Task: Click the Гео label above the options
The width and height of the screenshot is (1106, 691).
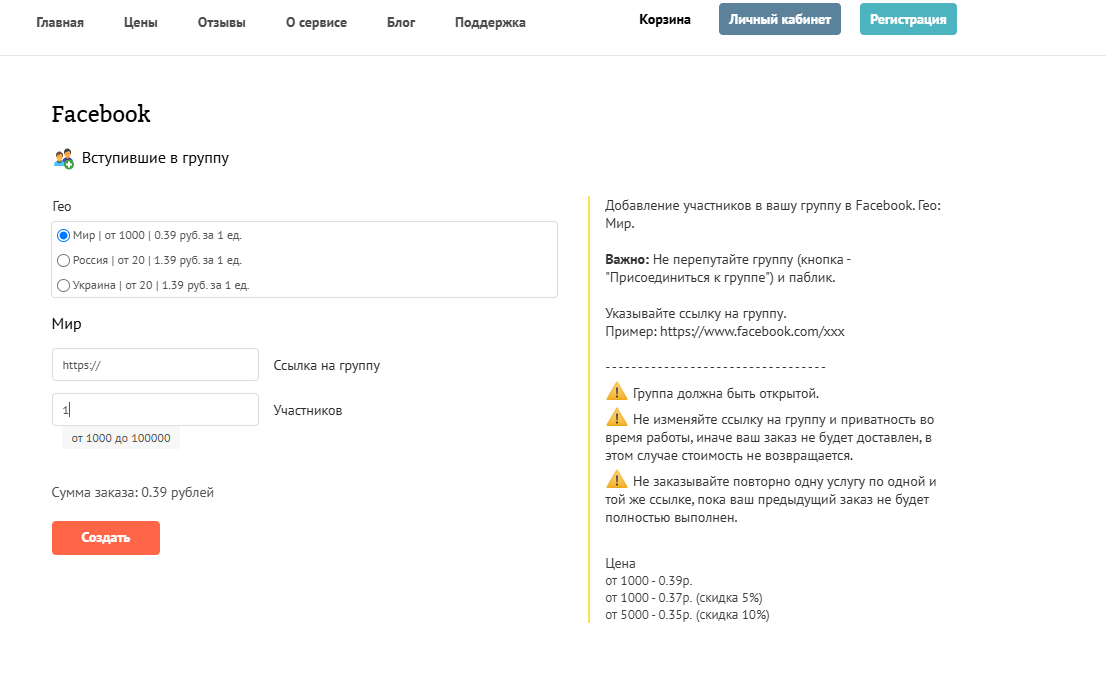Action: tap(61, 207)
